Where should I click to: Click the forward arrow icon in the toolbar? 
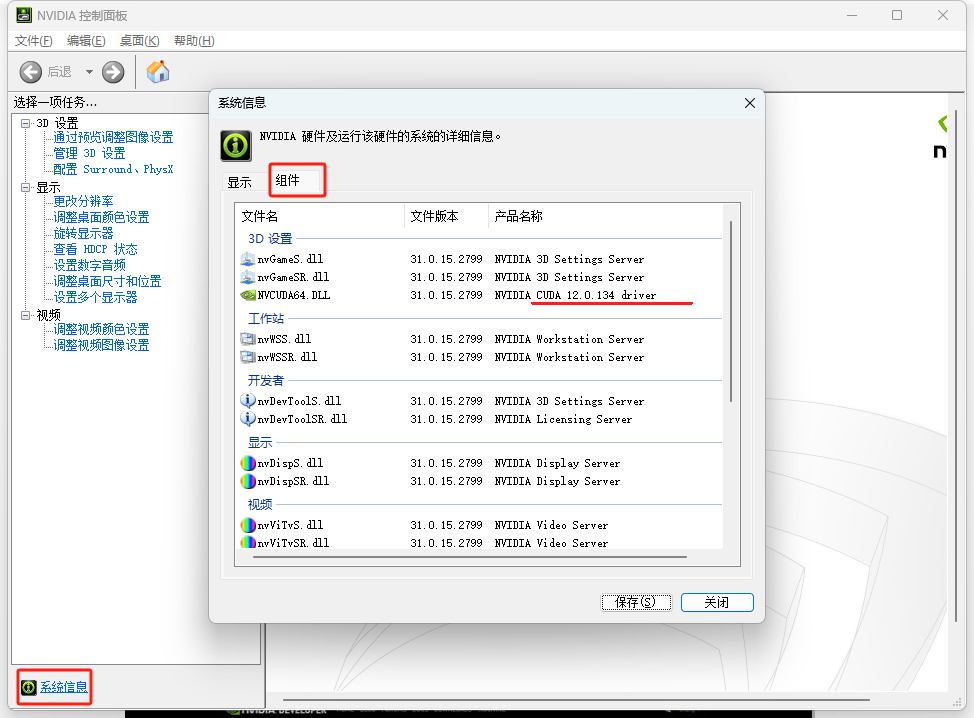coord(113,72)
